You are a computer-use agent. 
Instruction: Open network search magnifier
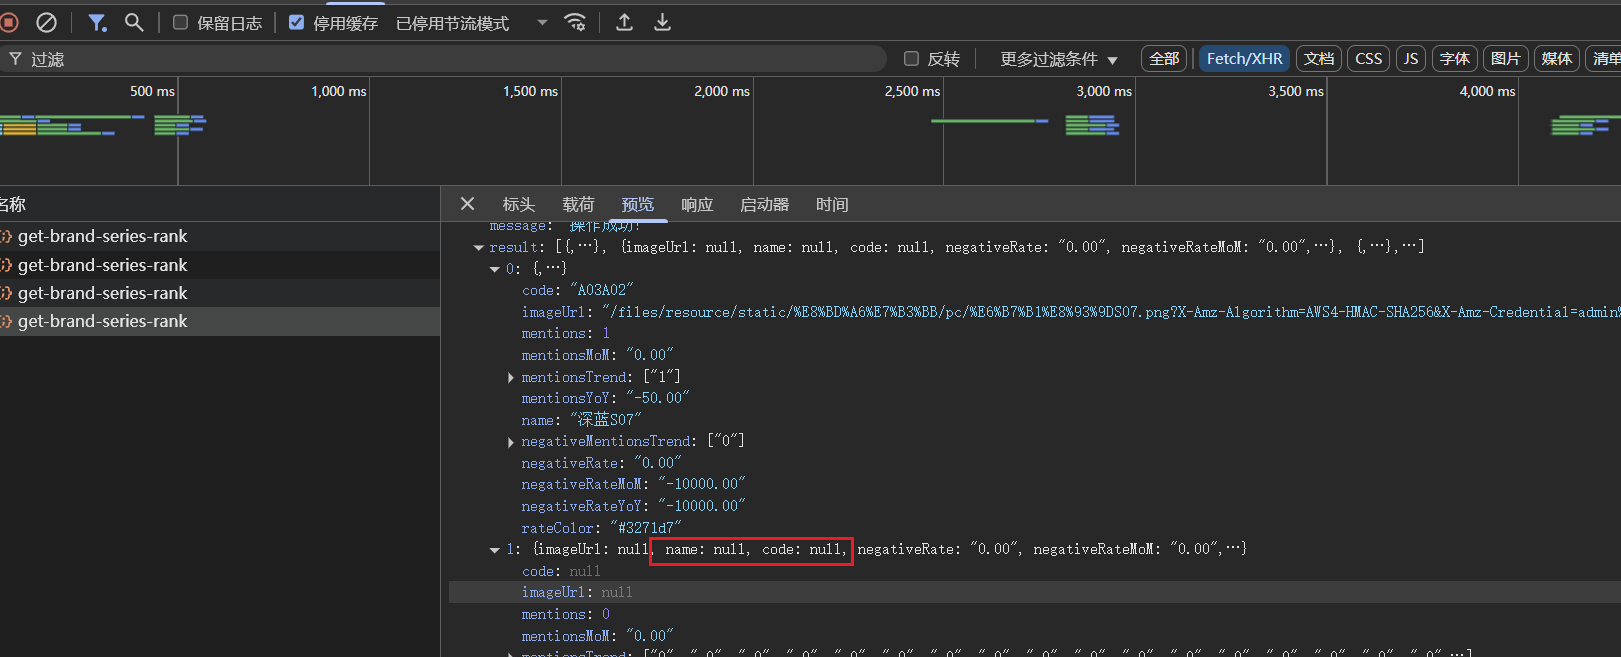(134, 22)
